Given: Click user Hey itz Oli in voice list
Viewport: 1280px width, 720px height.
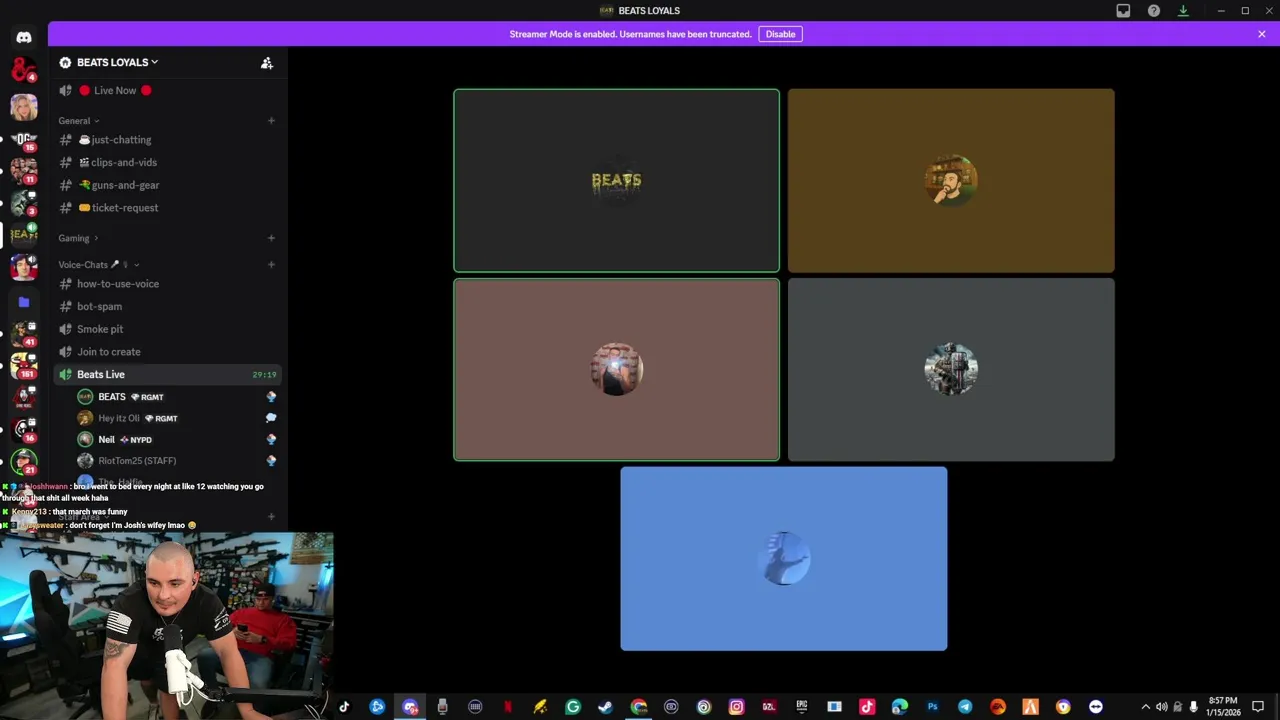Looking at the screenshot, I should pos(177,418).
